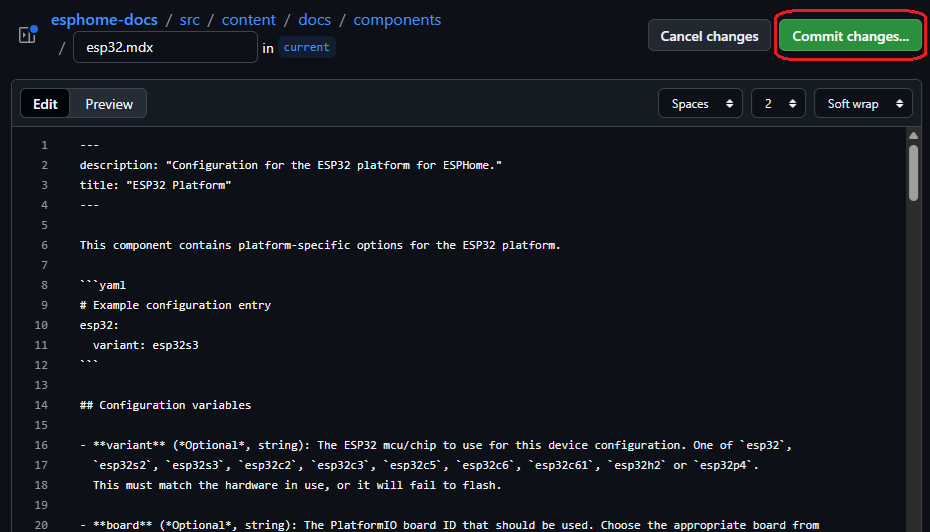The height and width of the screenshot is (532, 930).
Task: Click the 'variant: esp32s3' line
Action: [x=145, y=345]
